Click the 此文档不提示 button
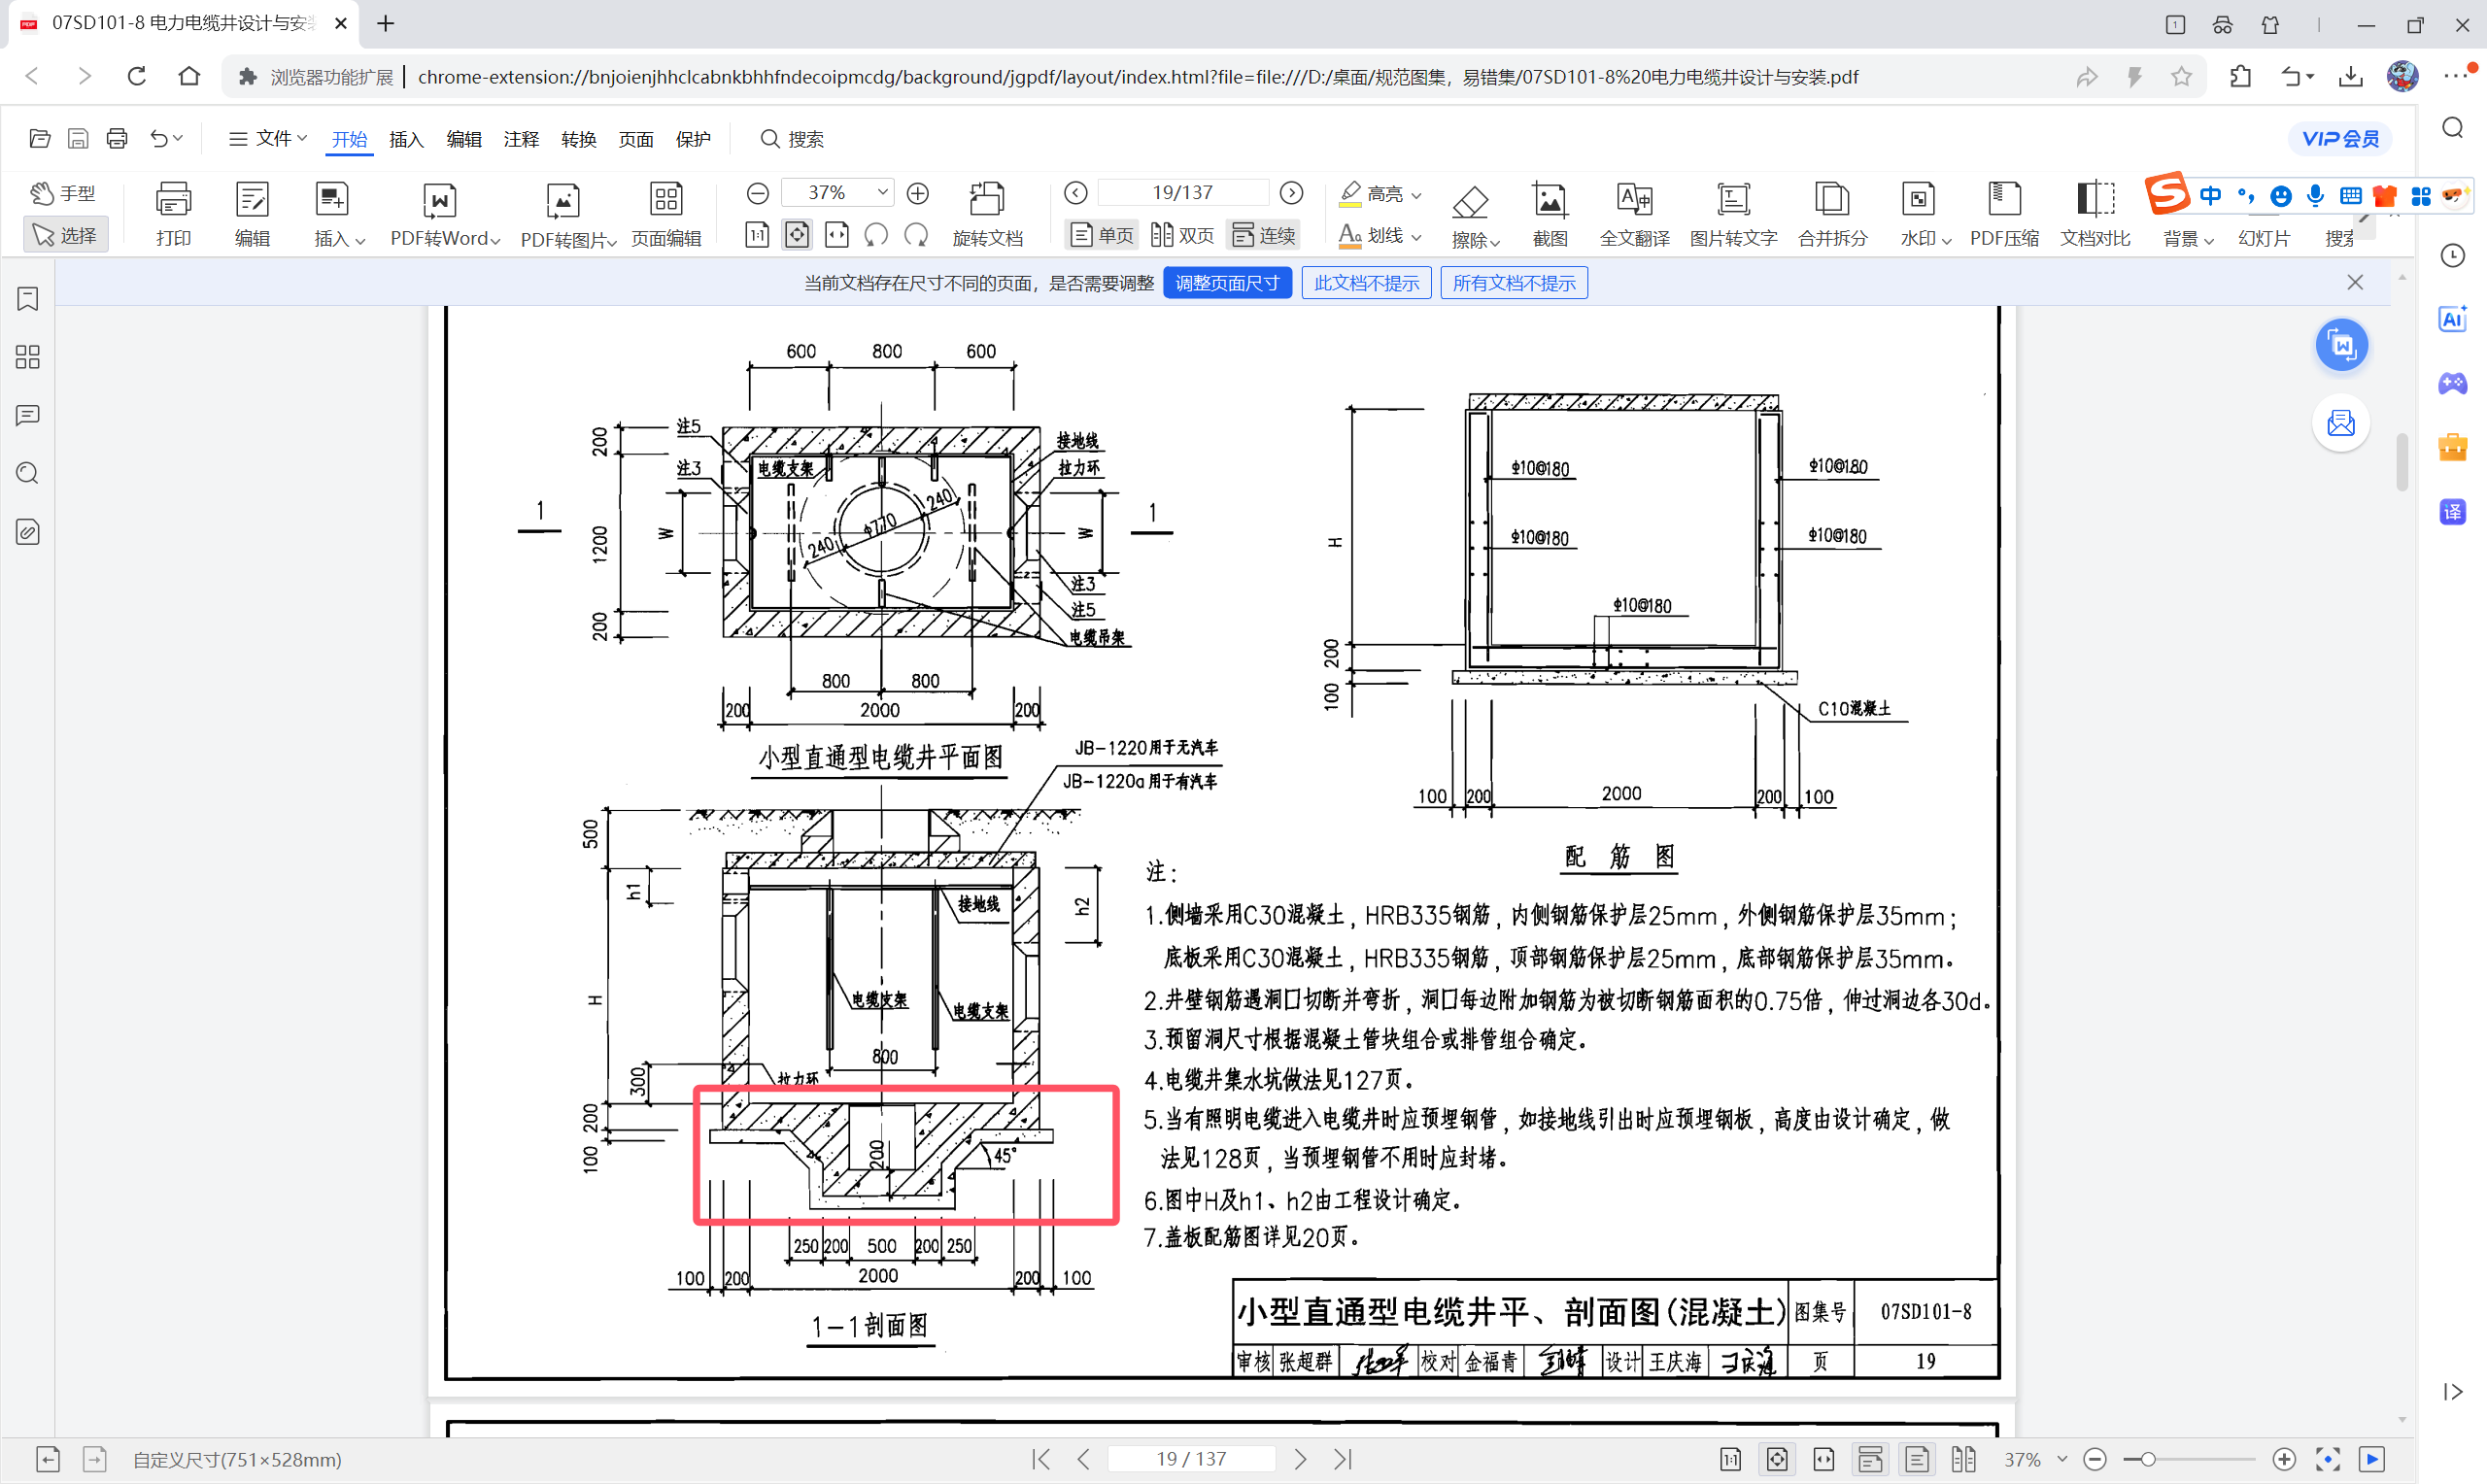 pos(1365,283)
